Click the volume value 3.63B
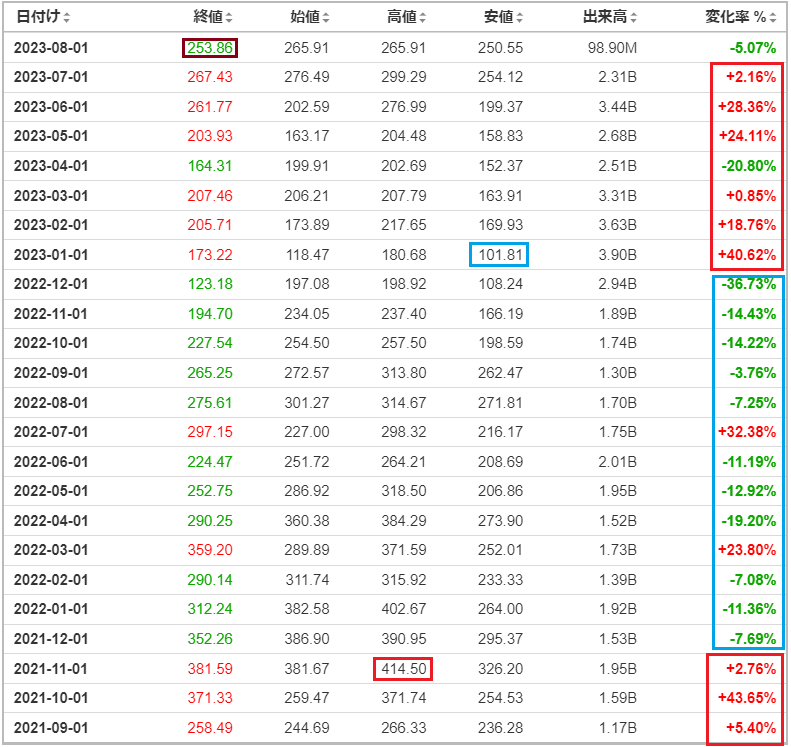This screenshot has width=791, height=747. coord(617,225)
